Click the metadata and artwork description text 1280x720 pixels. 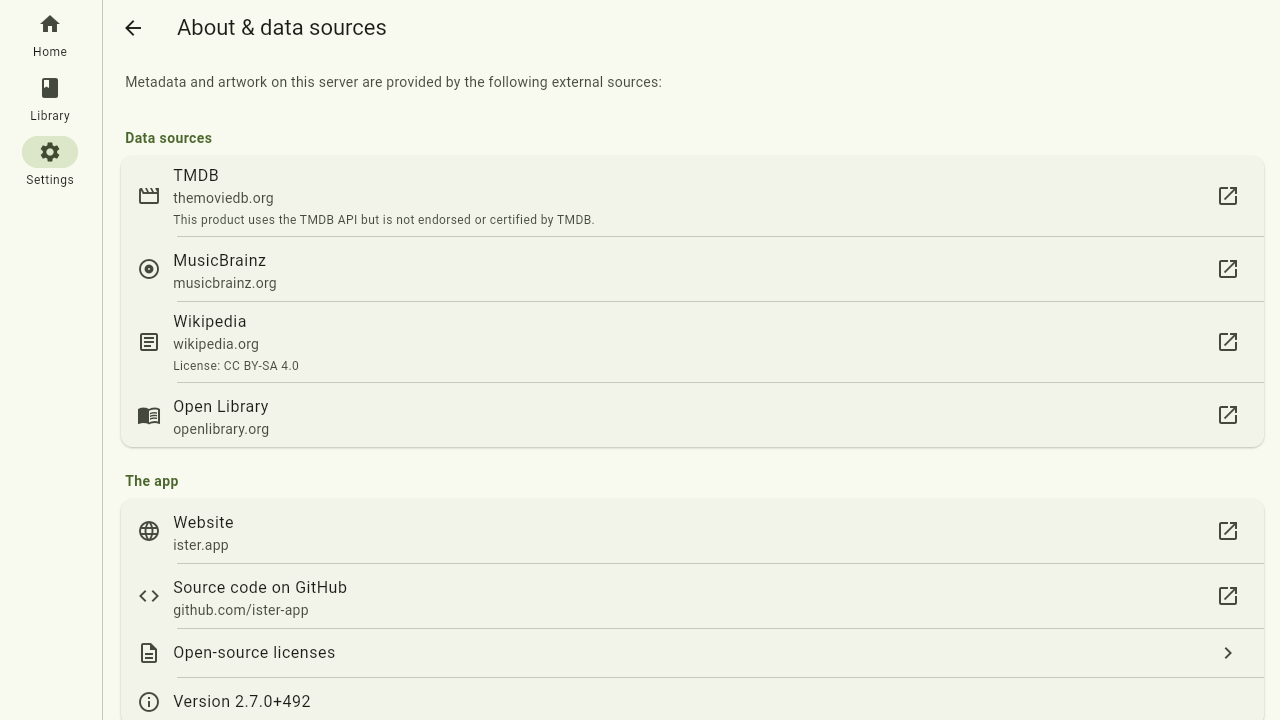[393, 82]
